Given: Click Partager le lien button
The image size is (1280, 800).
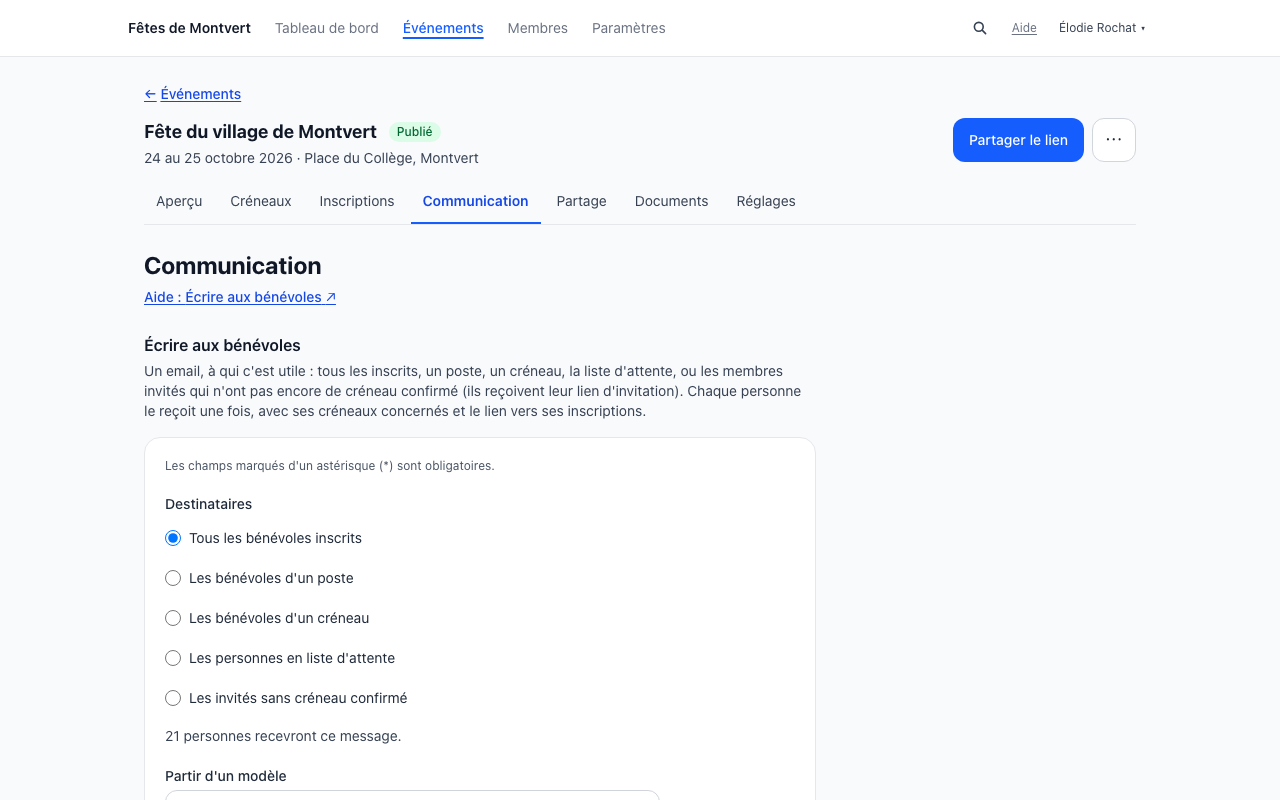Looking at the screenshot, I should coord(1018,140).
